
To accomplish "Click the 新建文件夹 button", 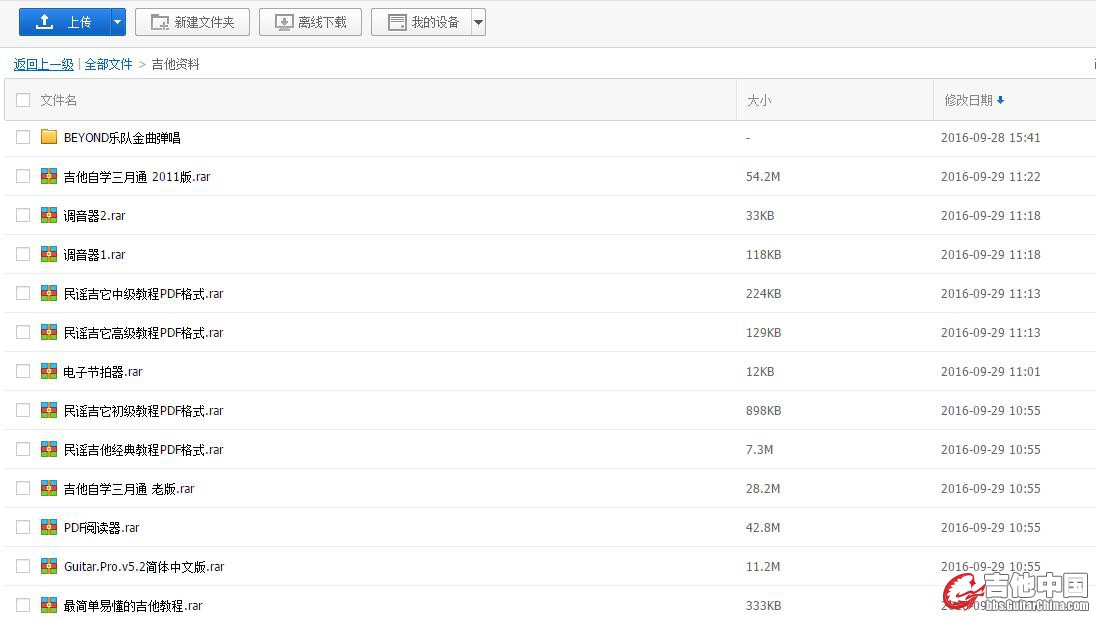I will coord(192,22).
